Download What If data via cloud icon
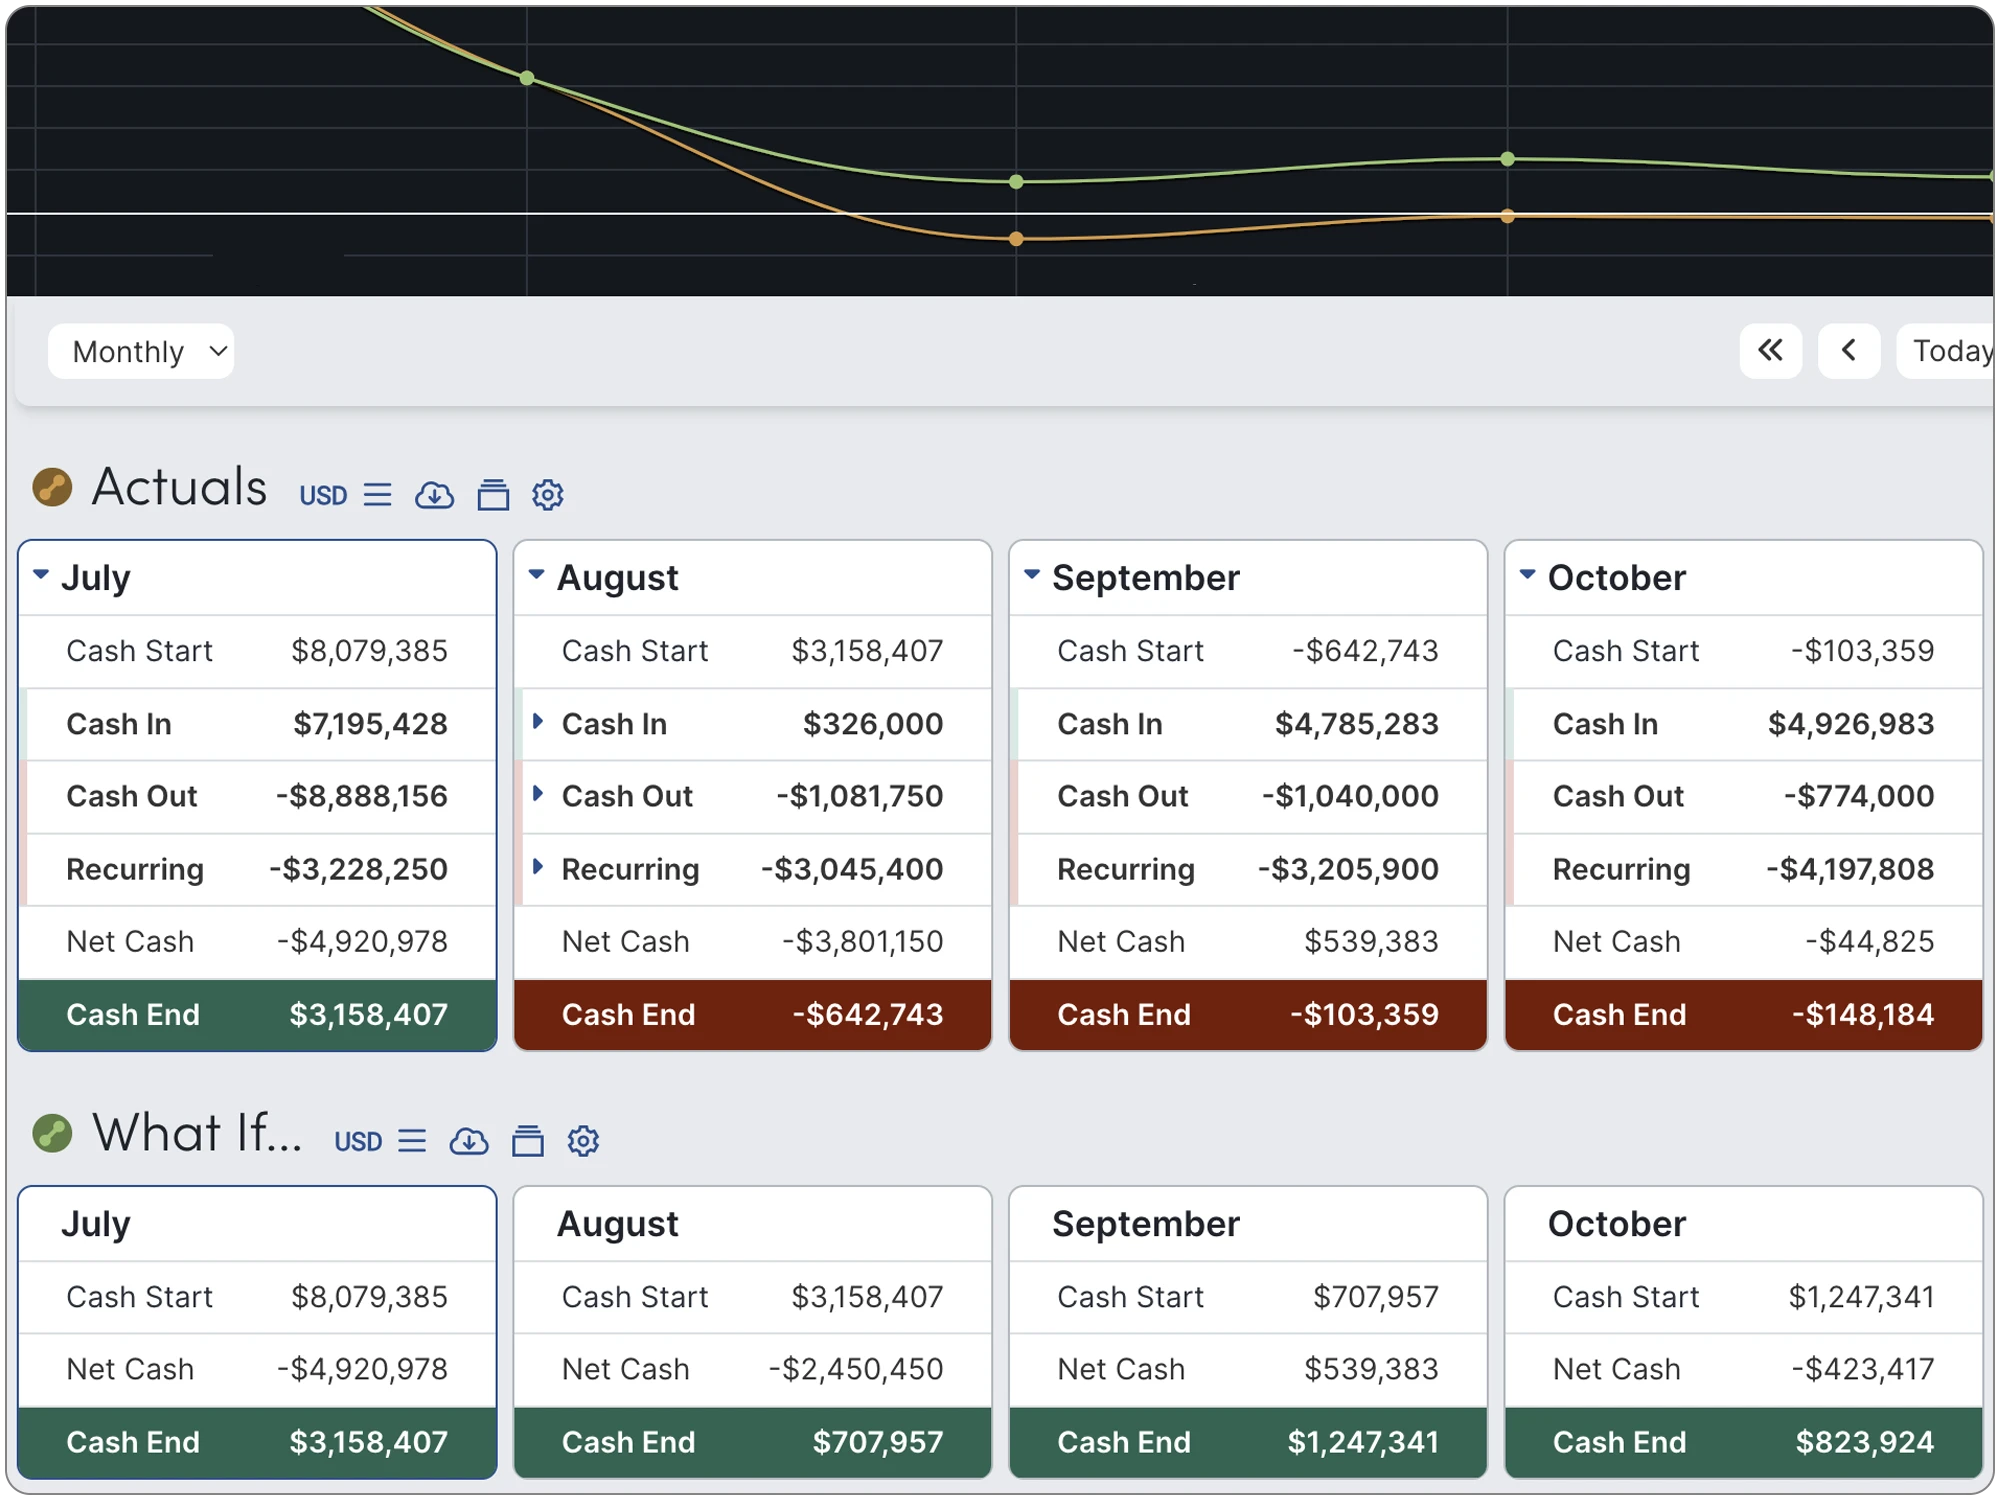2000x1500 pixels. tap(469, 1141)
